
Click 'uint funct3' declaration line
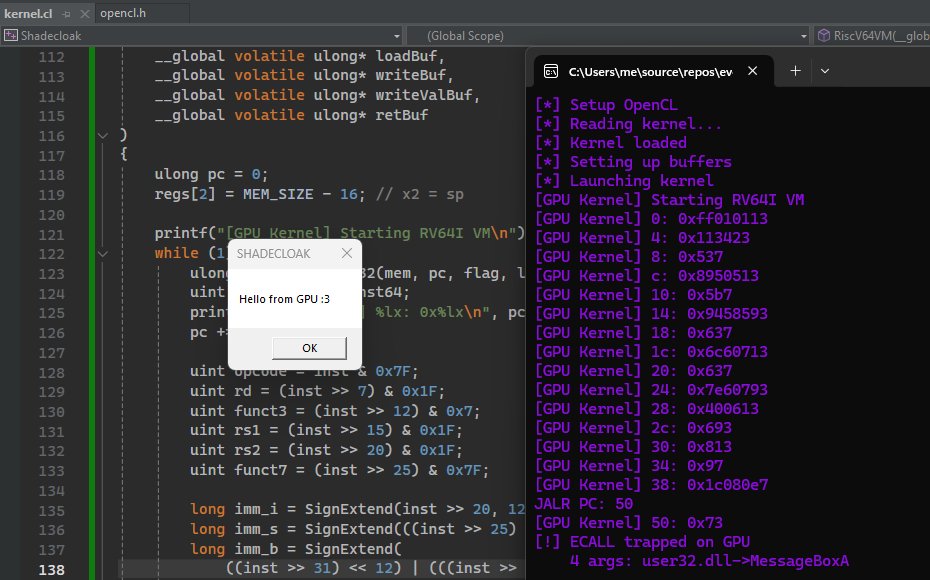tap(335, 411)
